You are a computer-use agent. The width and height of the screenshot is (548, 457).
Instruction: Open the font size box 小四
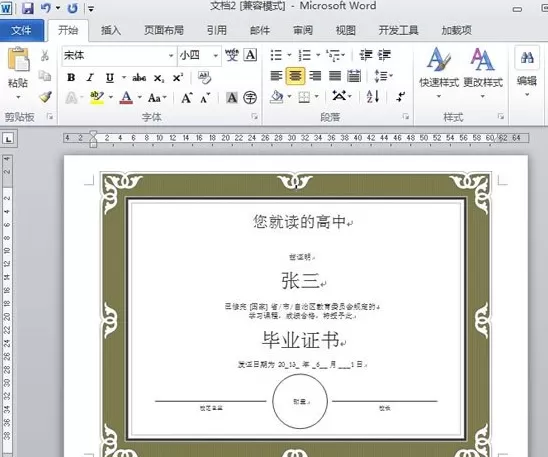tap(199, 55)
